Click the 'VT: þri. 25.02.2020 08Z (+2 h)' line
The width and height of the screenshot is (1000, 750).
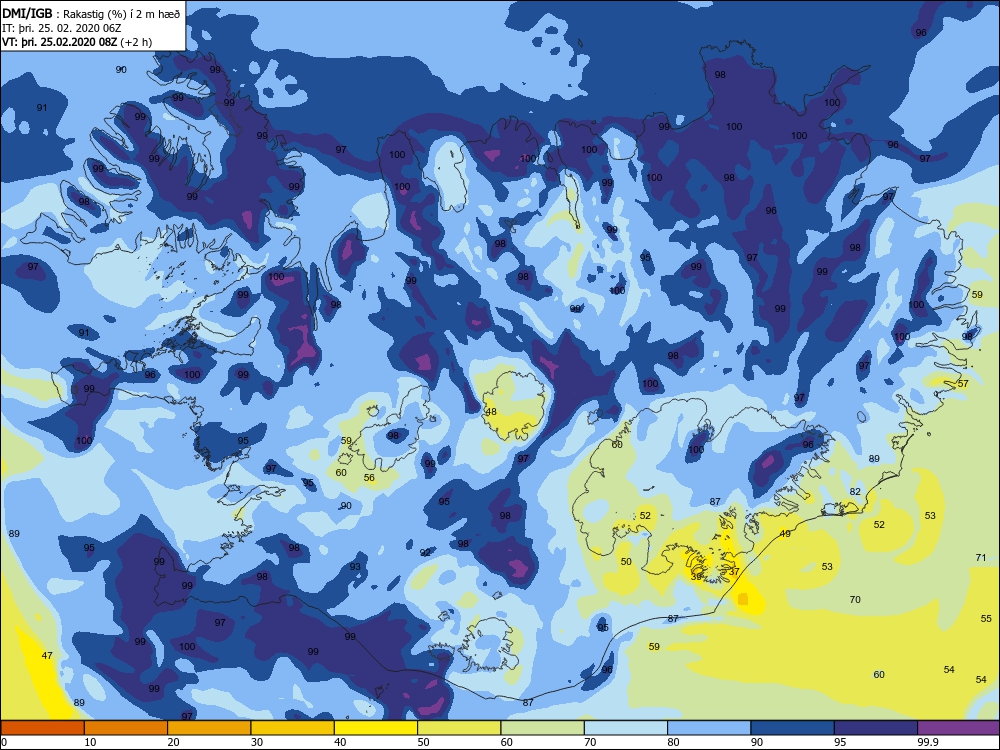point(77,42)
